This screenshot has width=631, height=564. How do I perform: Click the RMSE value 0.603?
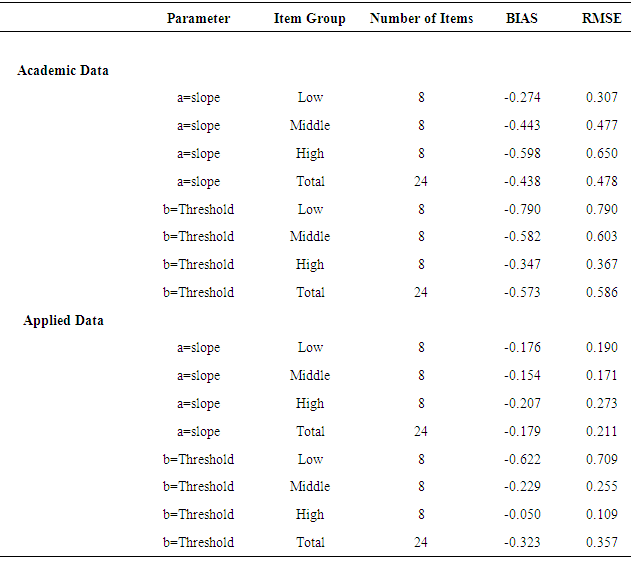[x=602, y=237]
